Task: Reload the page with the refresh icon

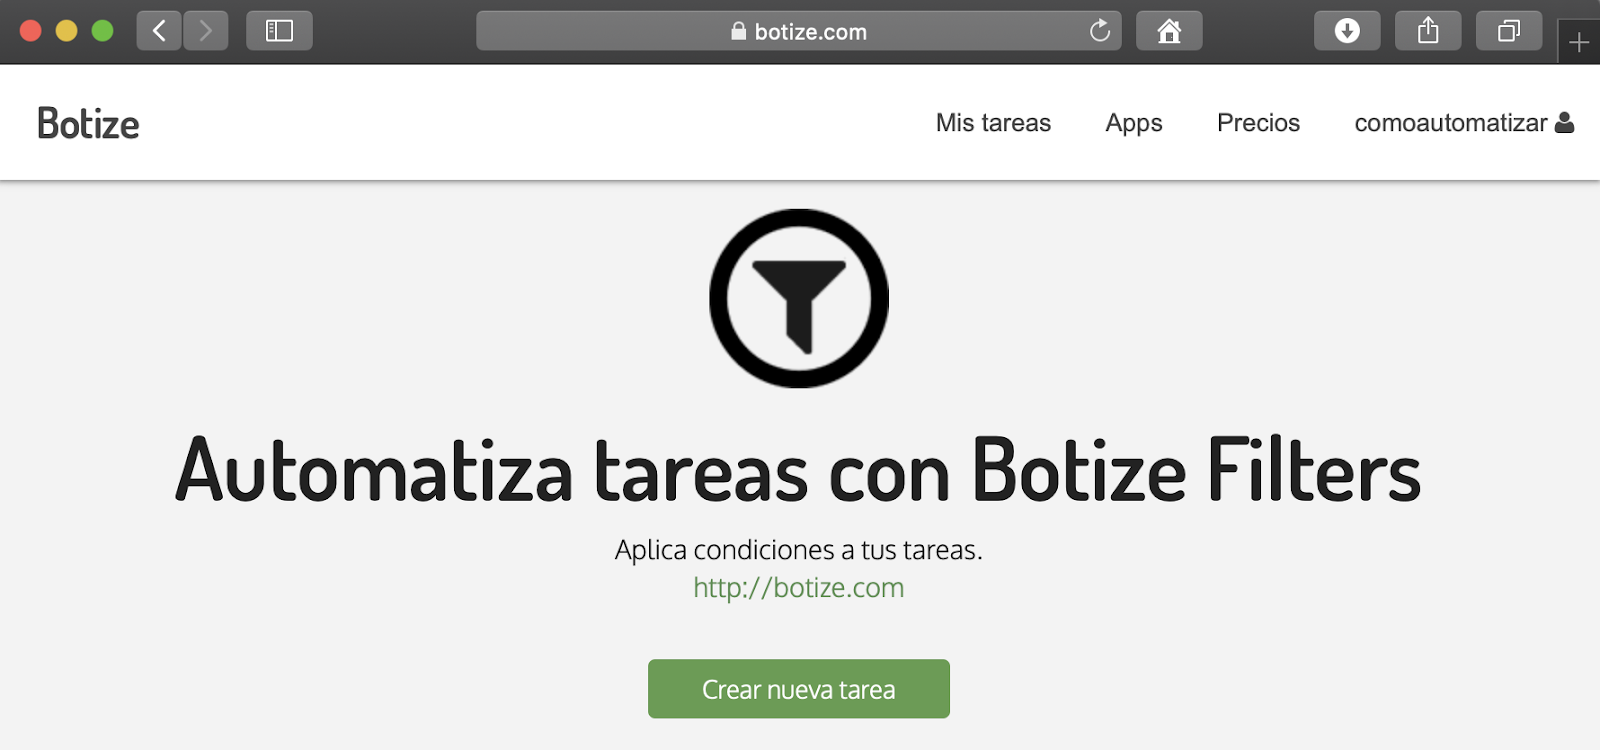Action: click(x=1100, y=31)
